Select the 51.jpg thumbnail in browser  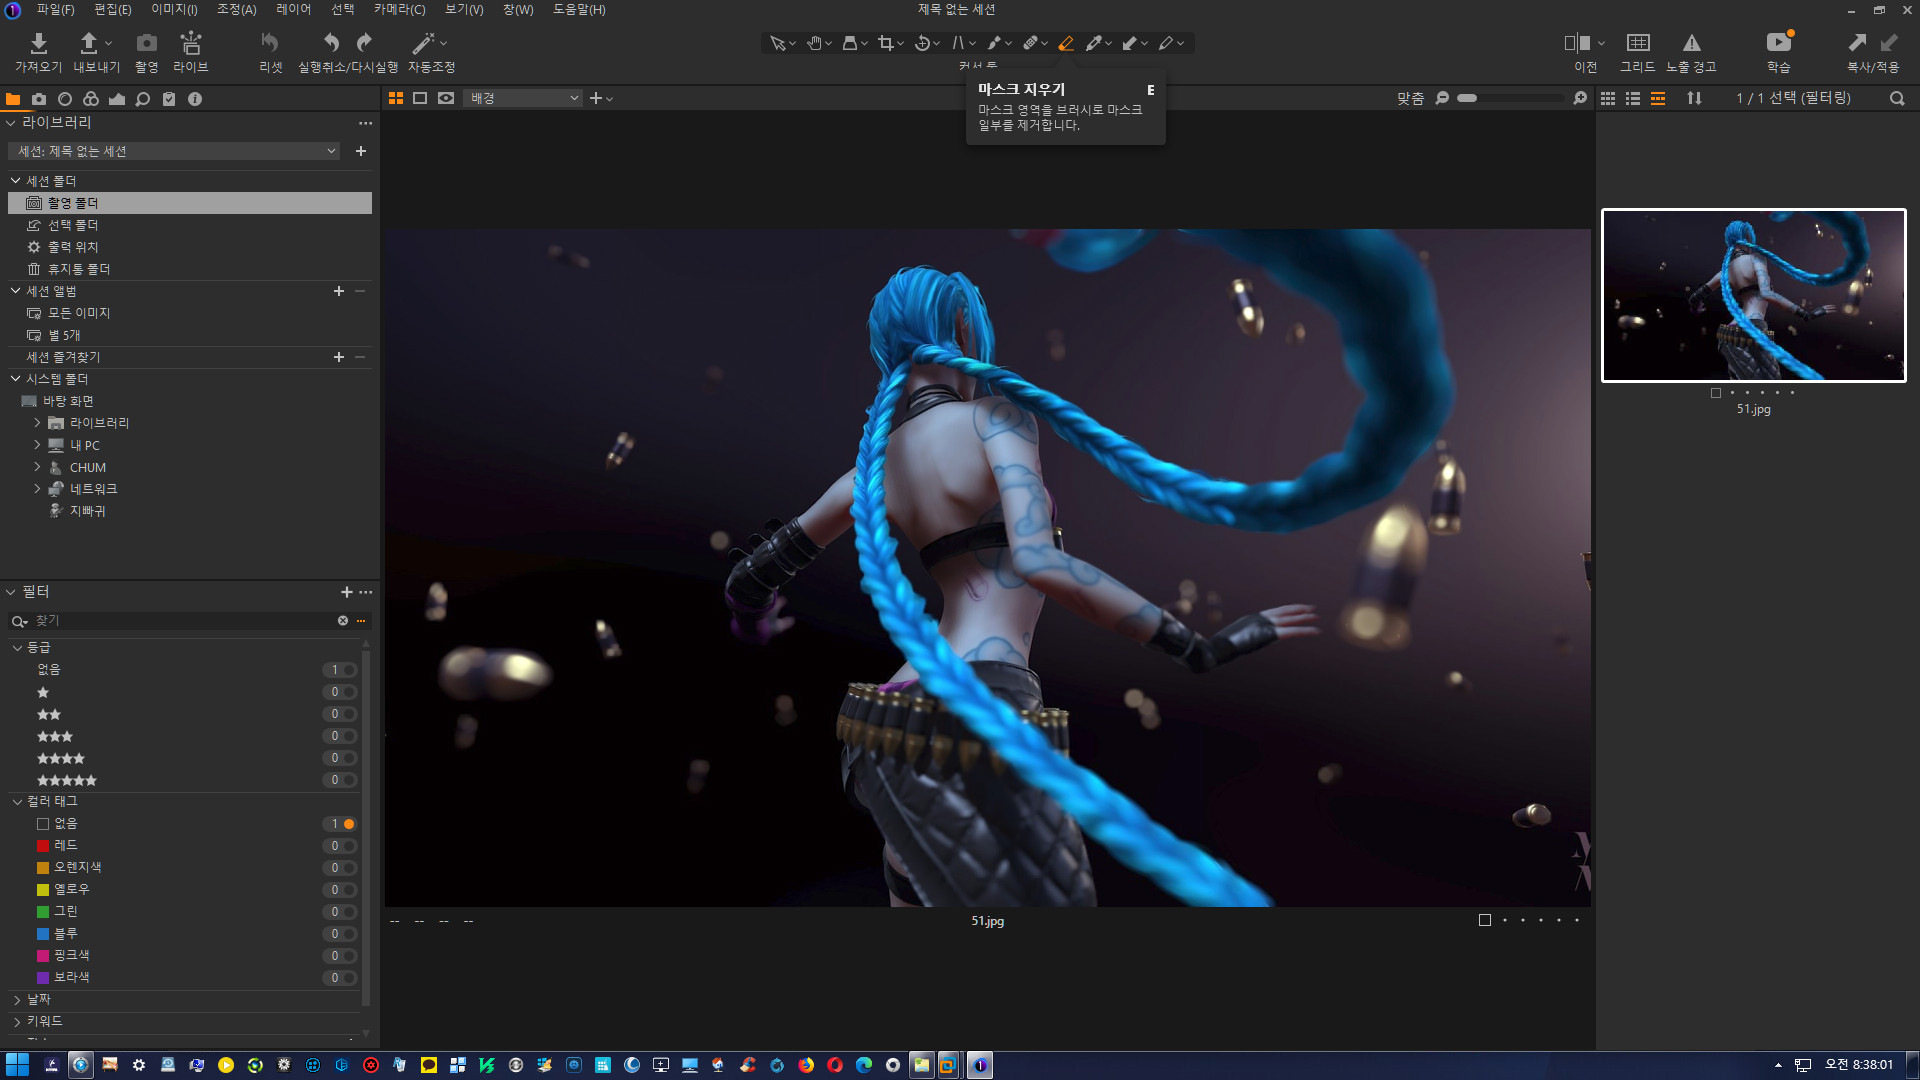coord(1753,295)
